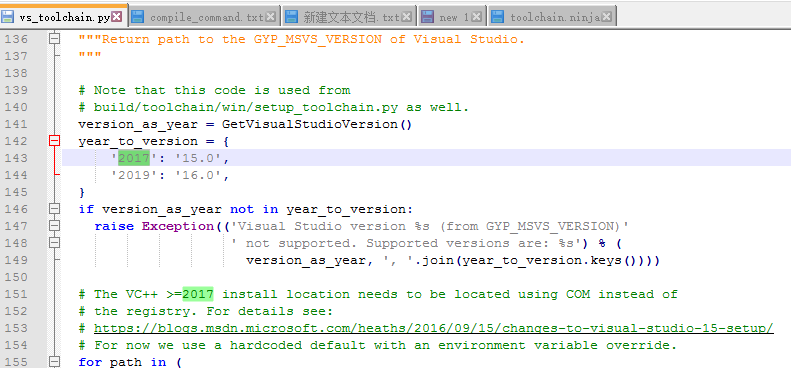This screenshot has height=368, width=791.
Task: Collapse the fold marker at line 148
Action: pyautogui.click(x=54, y=243)
